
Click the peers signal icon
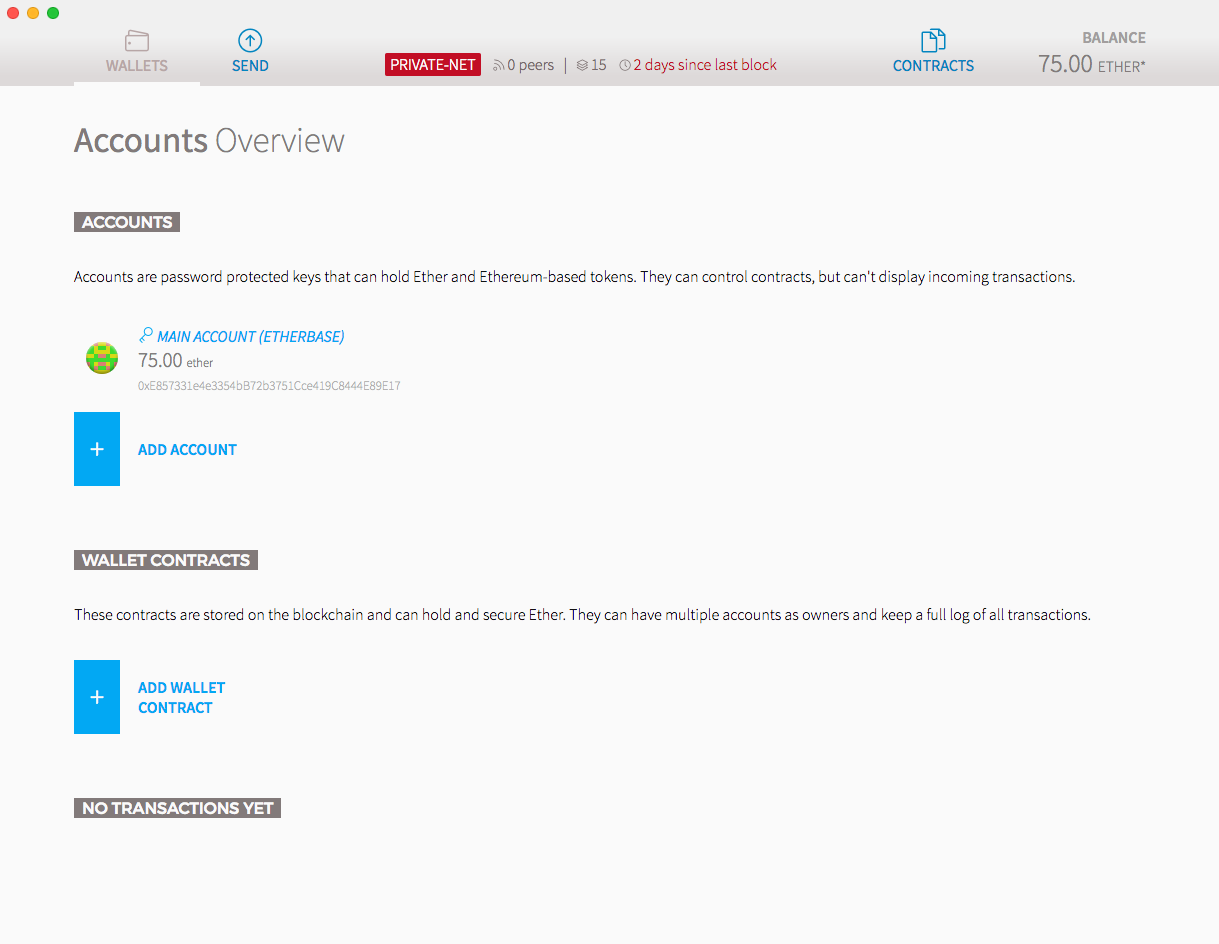pos(499,66)
